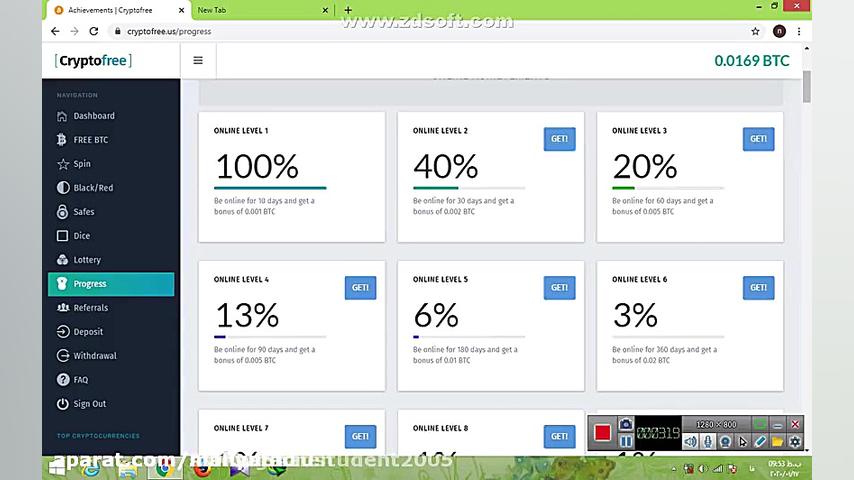Click the 1280 × 800 resolution button
This screenshot has height=480, width=854.
point(716,424)
